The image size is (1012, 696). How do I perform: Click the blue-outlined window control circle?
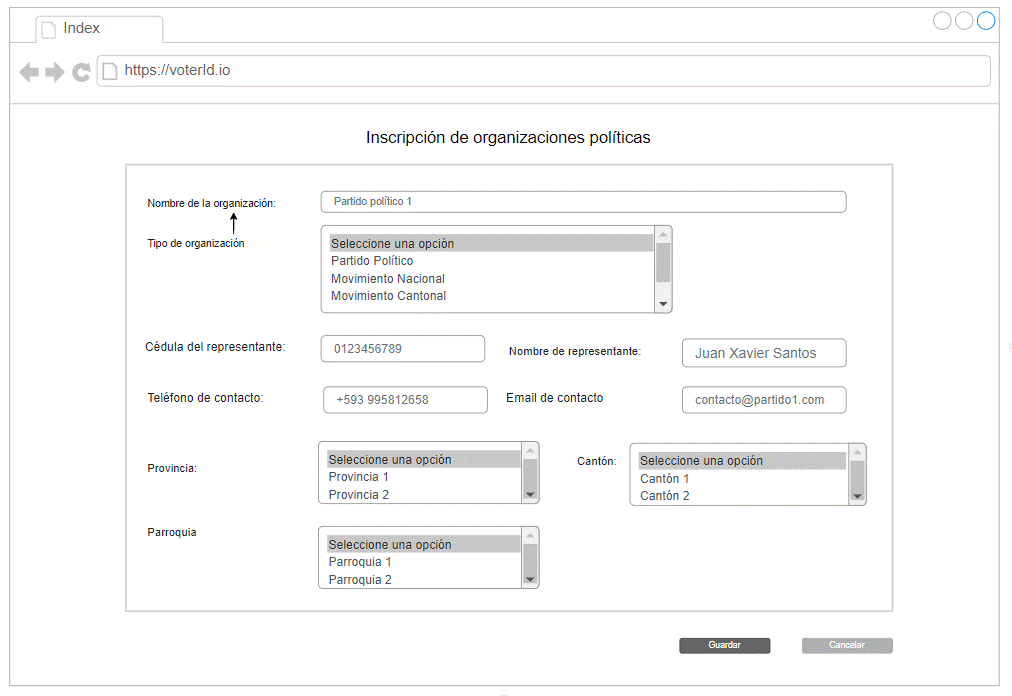[986, 21]
